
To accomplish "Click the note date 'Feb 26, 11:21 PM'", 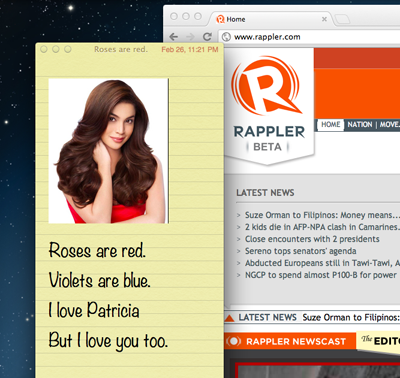I will pos(190,50).
